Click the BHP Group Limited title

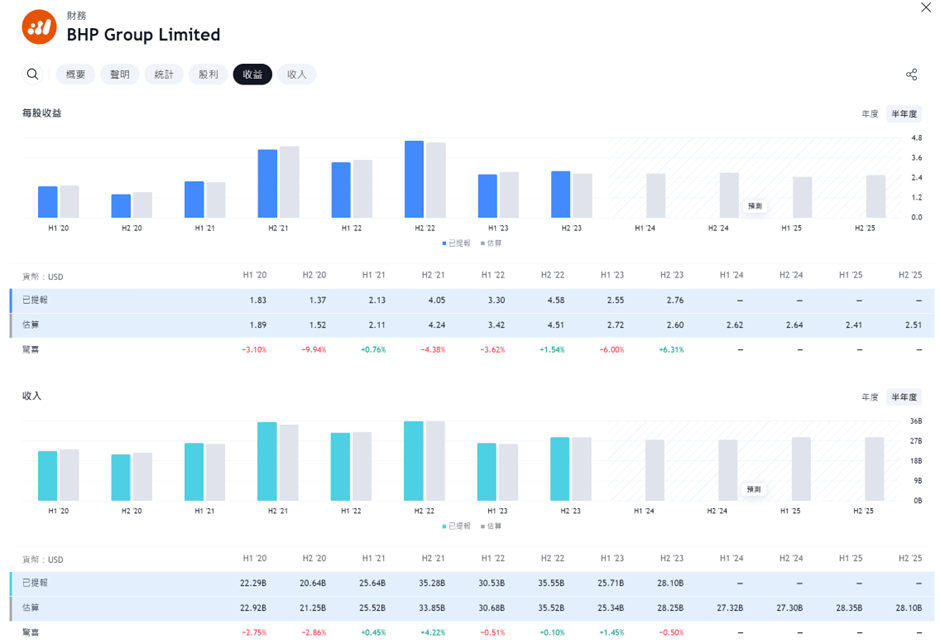(143, 35)
